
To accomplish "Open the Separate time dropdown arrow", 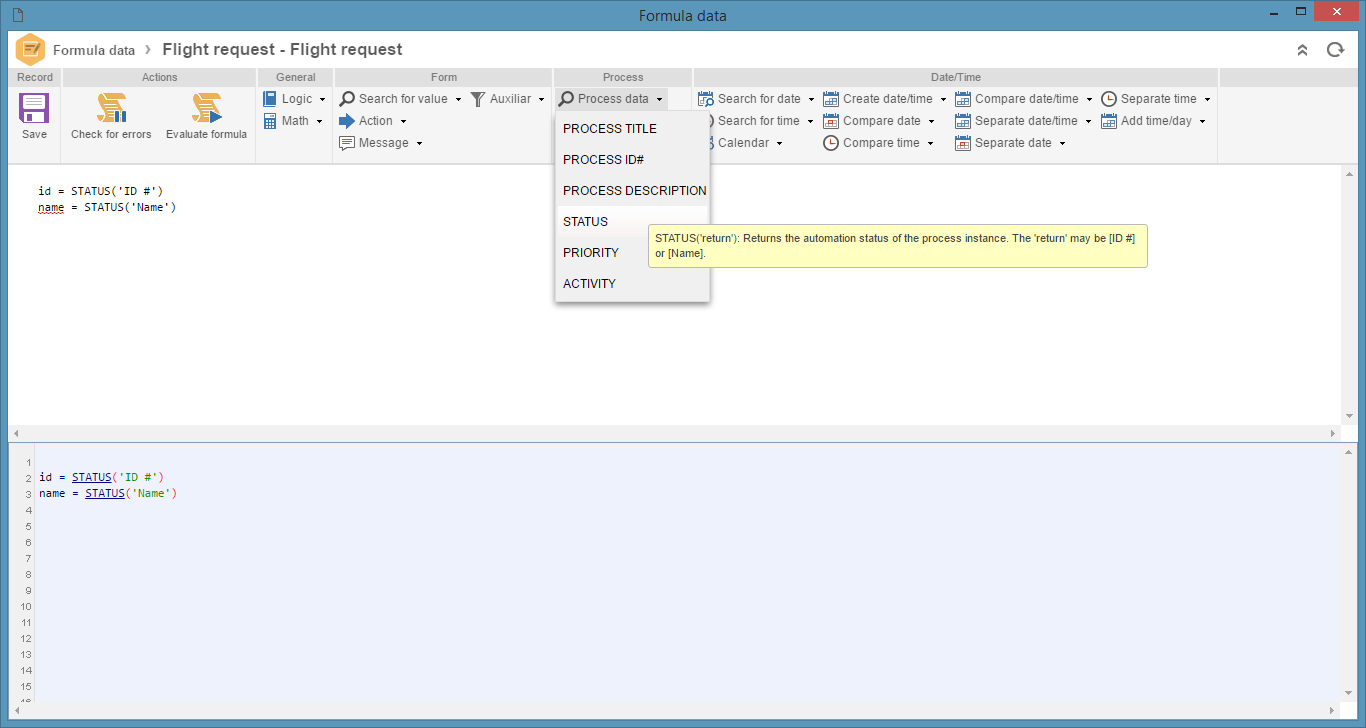I will 1207,100.
